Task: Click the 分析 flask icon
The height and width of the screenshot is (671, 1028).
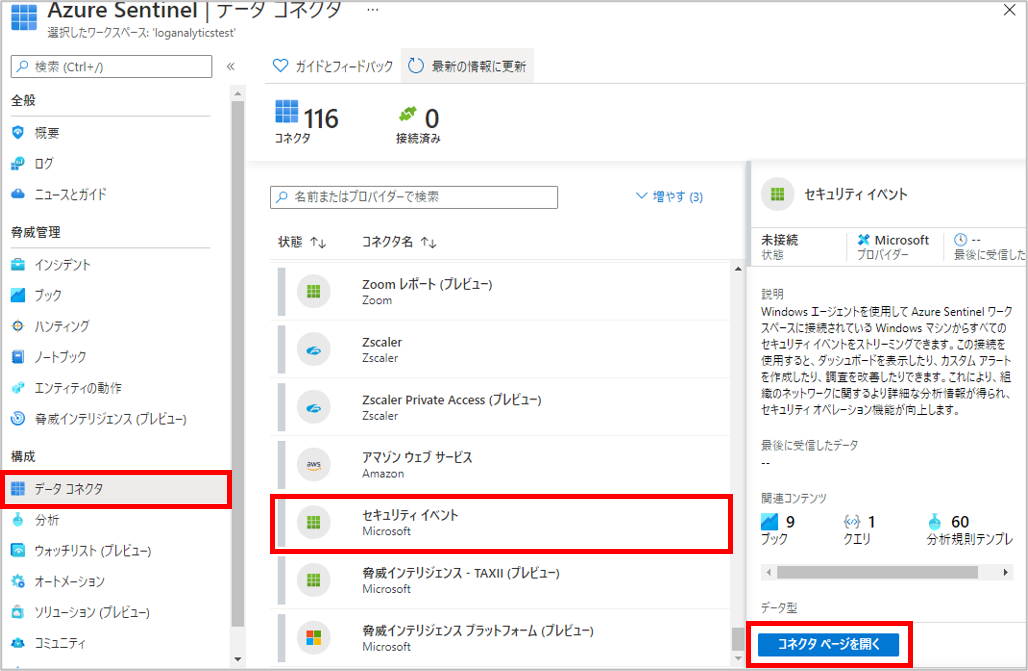Action: (18, 519)
